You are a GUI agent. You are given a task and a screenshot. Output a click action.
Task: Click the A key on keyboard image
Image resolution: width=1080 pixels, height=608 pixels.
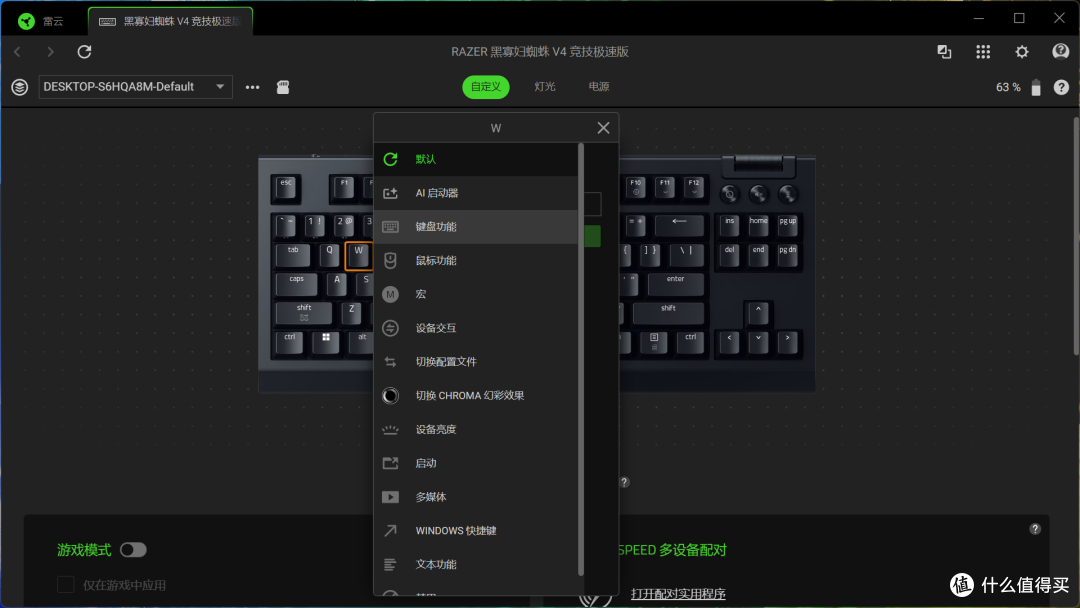click(x=336, y=283)
